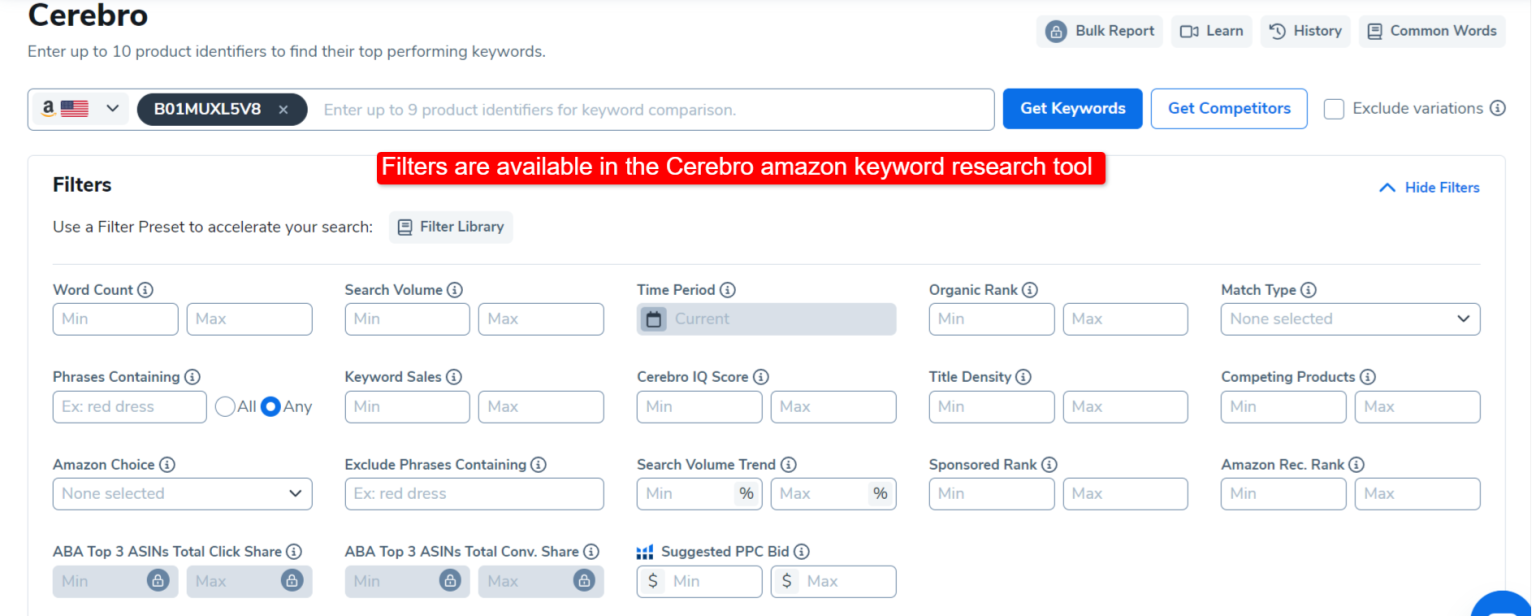Screen dimensions: 1536x616
Task: Click the Learn icon
Action: [1191, 31]
